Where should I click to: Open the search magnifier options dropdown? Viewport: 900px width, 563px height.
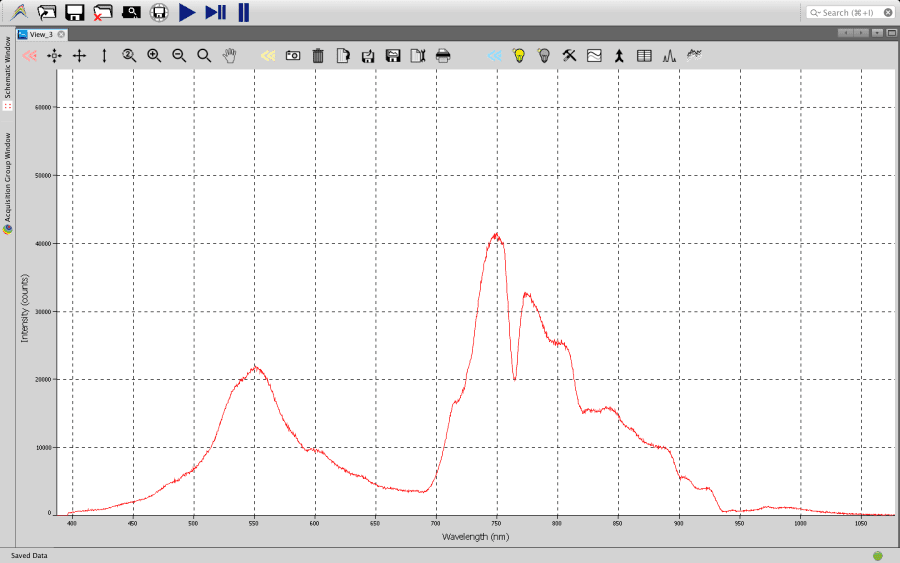pyautogui.click(x=815, y=13)
